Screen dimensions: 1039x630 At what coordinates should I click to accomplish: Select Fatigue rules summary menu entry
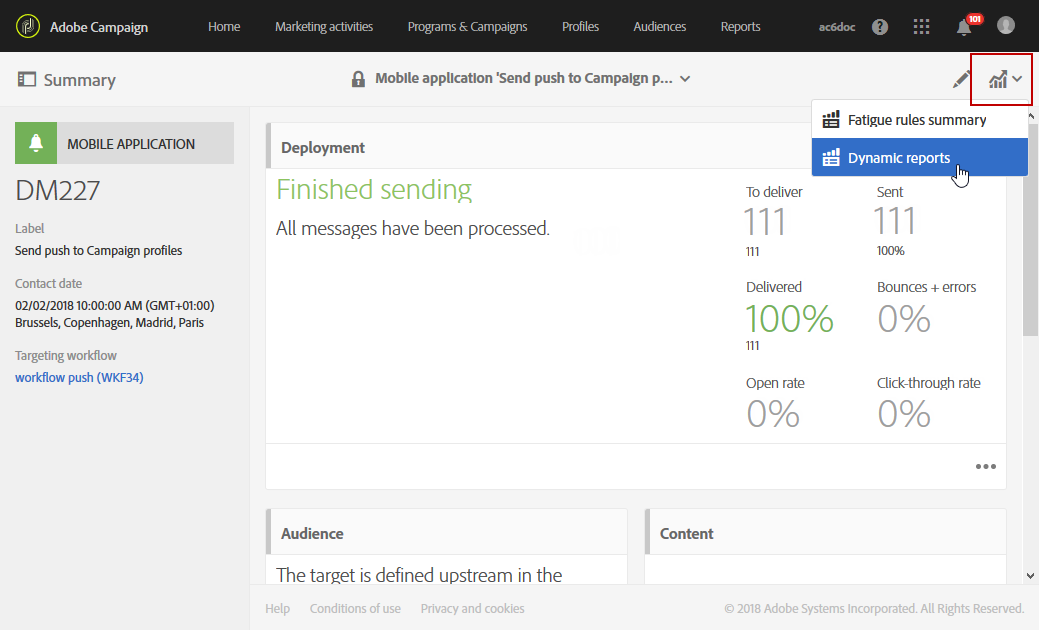coord(920,120)
